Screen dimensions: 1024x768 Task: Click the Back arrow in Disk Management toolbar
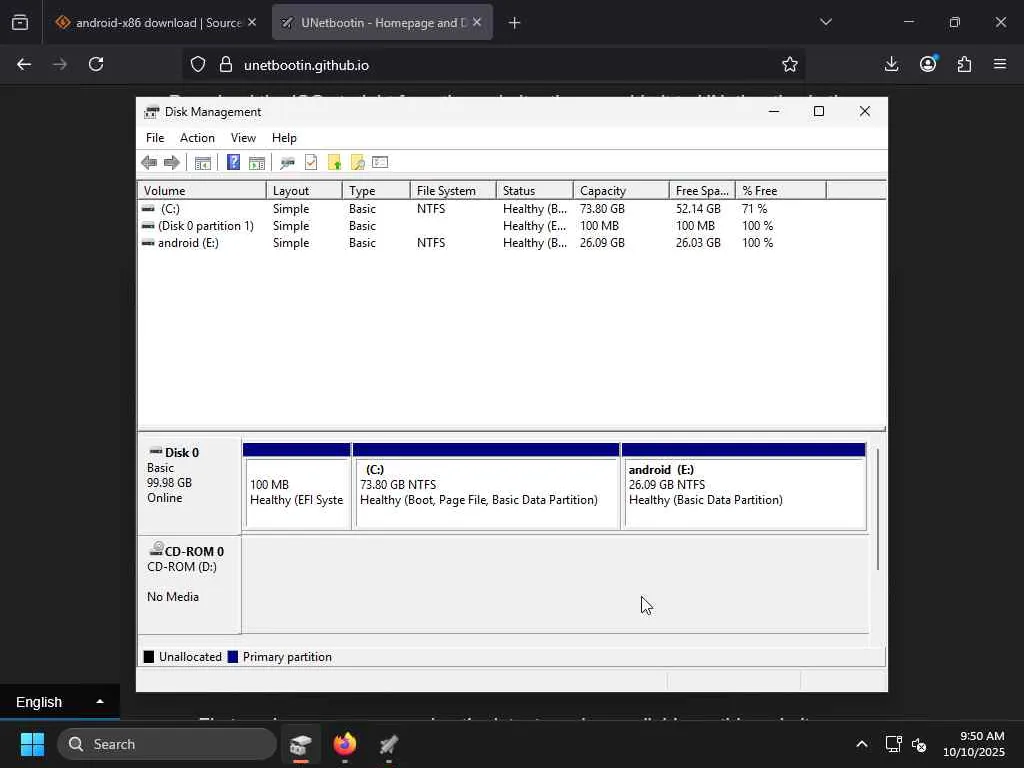pos(149,163)
